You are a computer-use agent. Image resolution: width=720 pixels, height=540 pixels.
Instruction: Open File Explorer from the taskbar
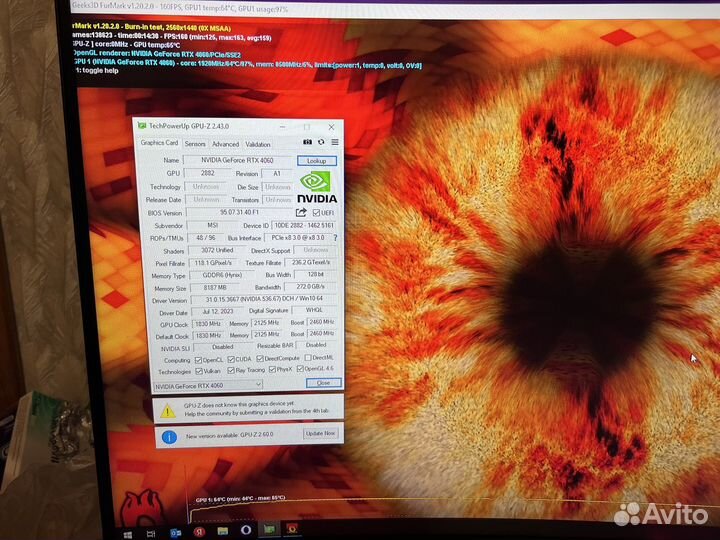[x=223, y=531]
